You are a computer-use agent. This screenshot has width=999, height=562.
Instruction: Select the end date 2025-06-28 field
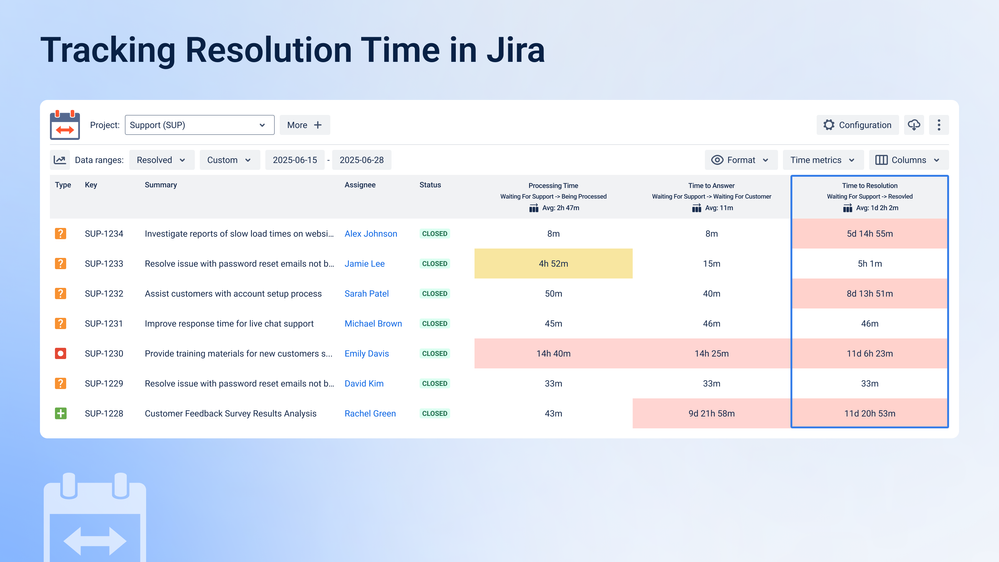pos(361,160)
